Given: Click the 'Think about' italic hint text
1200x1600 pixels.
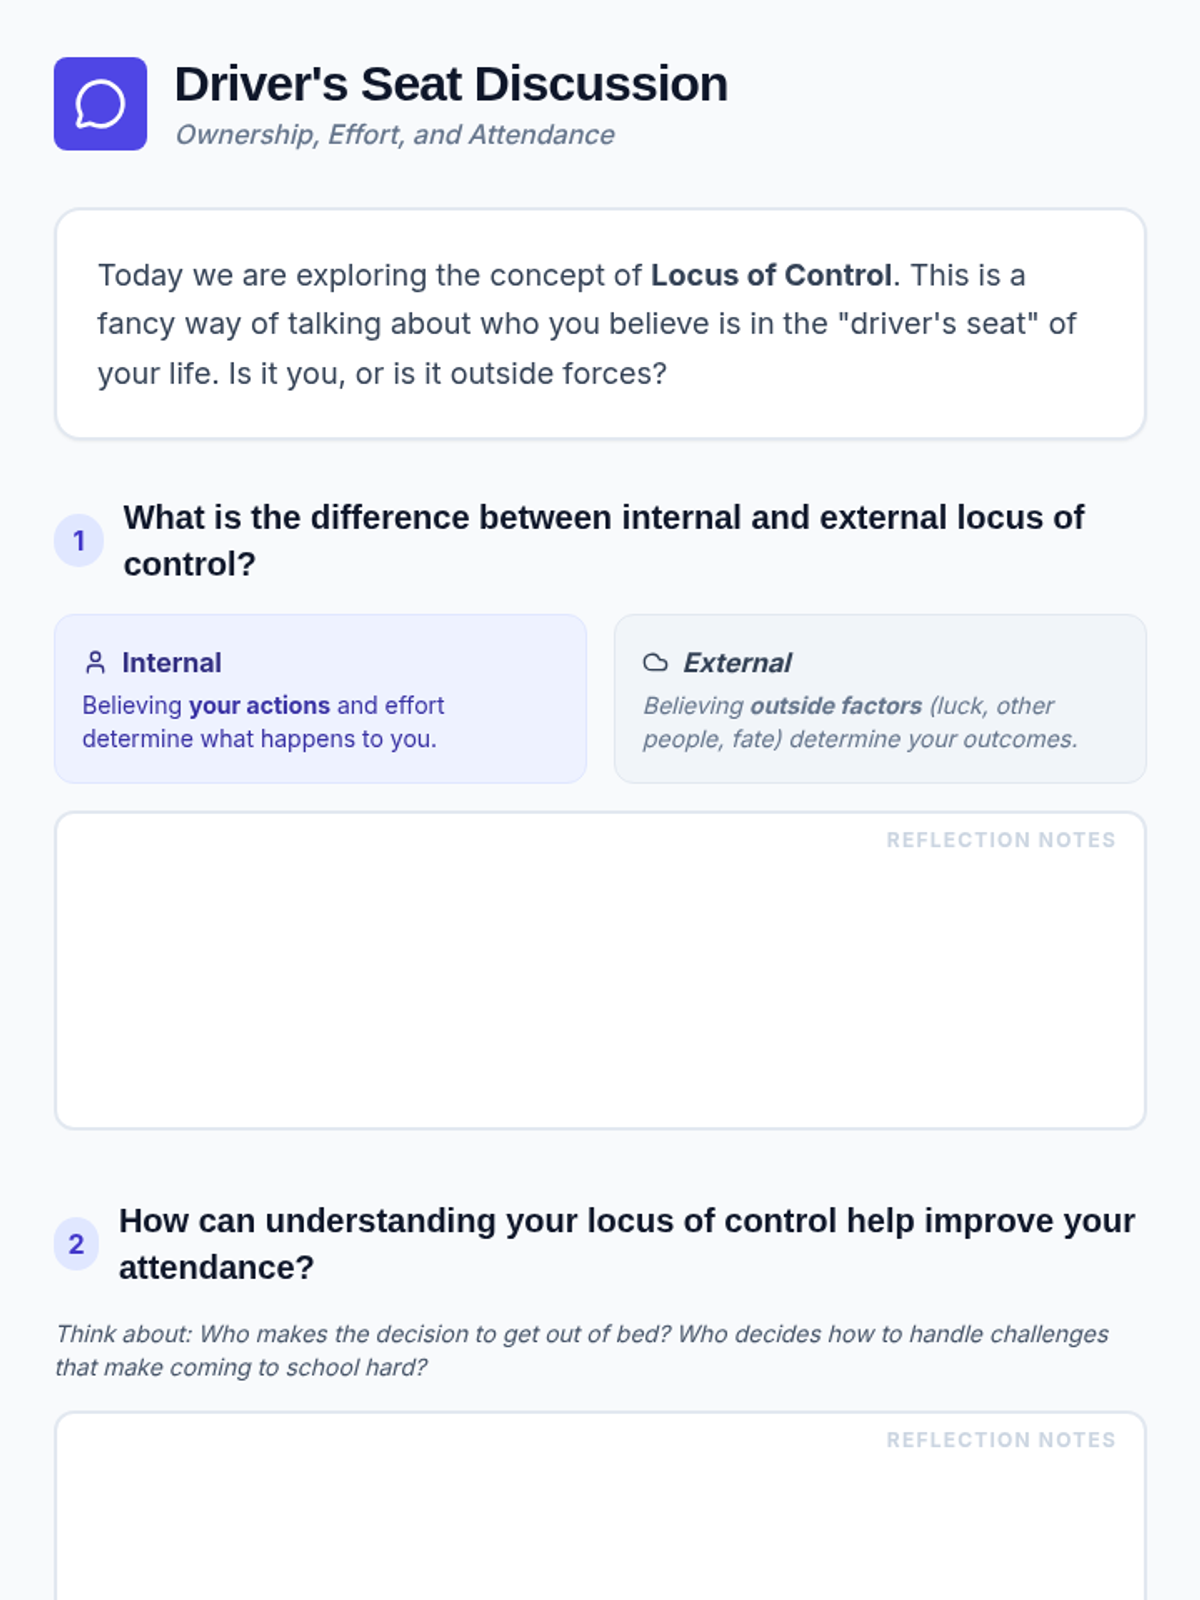Looking at the screenshot, I should tap(581, 1350).
